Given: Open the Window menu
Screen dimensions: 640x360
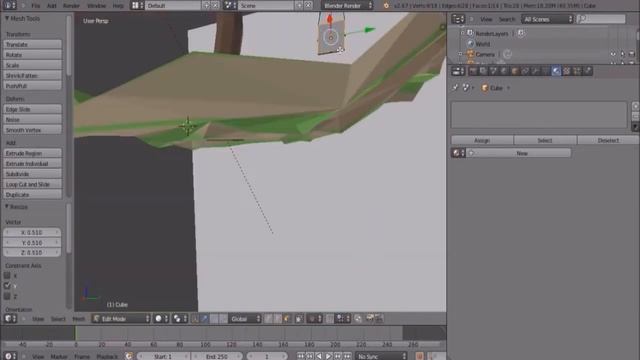Looking at the screenshot, I should coord(96,6).
